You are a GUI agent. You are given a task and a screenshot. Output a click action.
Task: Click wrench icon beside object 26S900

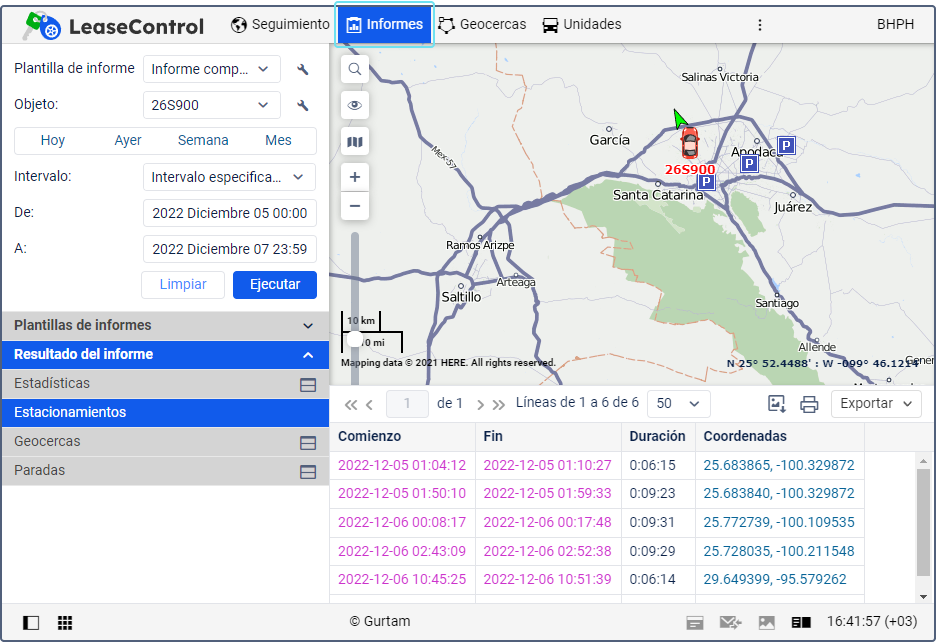[303, 105]
